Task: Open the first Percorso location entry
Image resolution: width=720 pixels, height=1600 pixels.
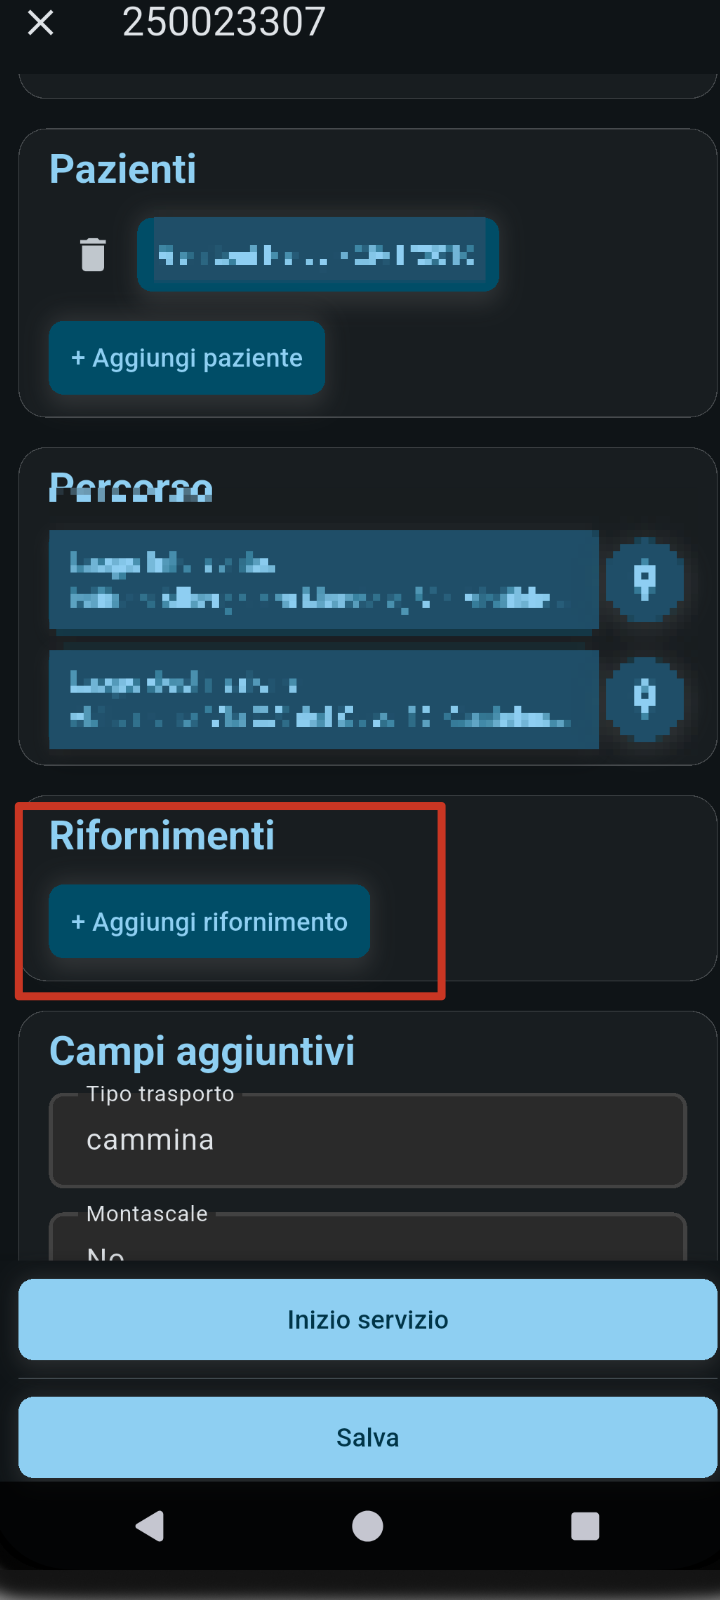Action: click(x=324, y=580)
